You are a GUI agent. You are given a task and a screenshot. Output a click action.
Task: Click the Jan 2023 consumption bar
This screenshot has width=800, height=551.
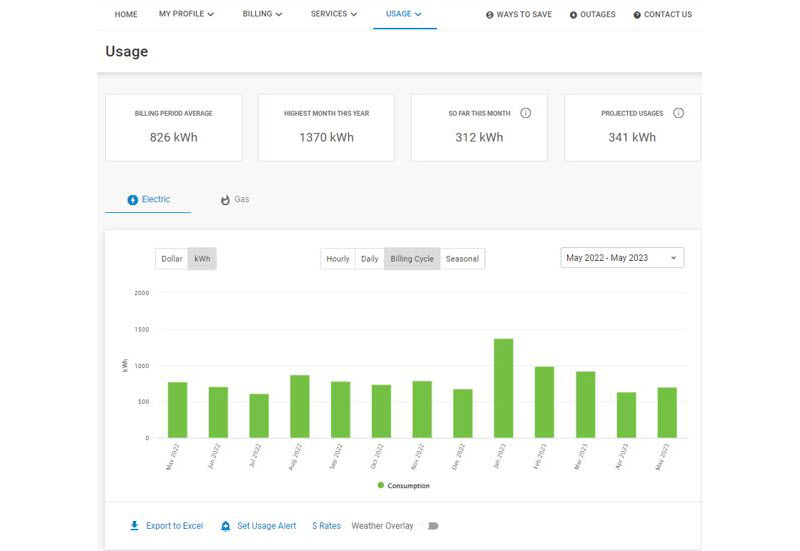click(503, 388)
